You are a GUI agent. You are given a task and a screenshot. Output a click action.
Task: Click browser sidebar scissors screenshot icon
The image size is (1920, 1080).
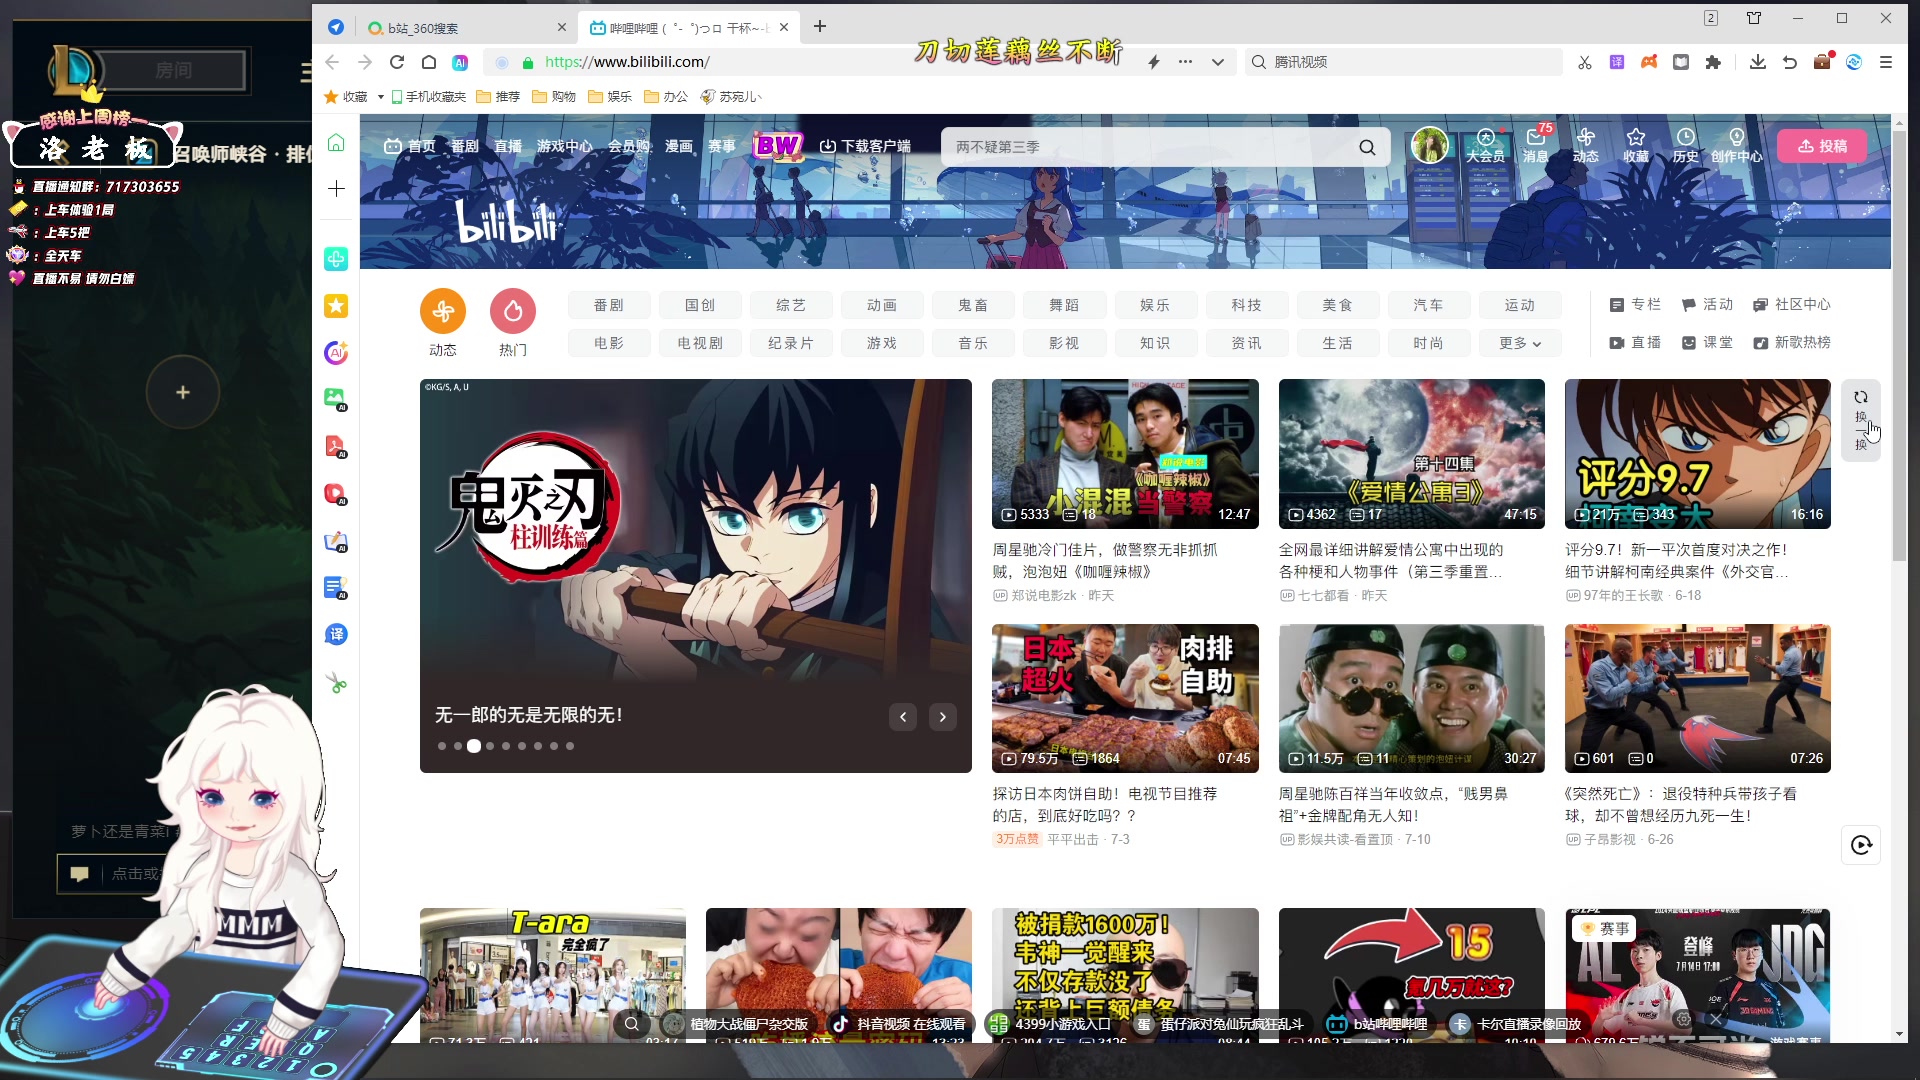[336, 684]
